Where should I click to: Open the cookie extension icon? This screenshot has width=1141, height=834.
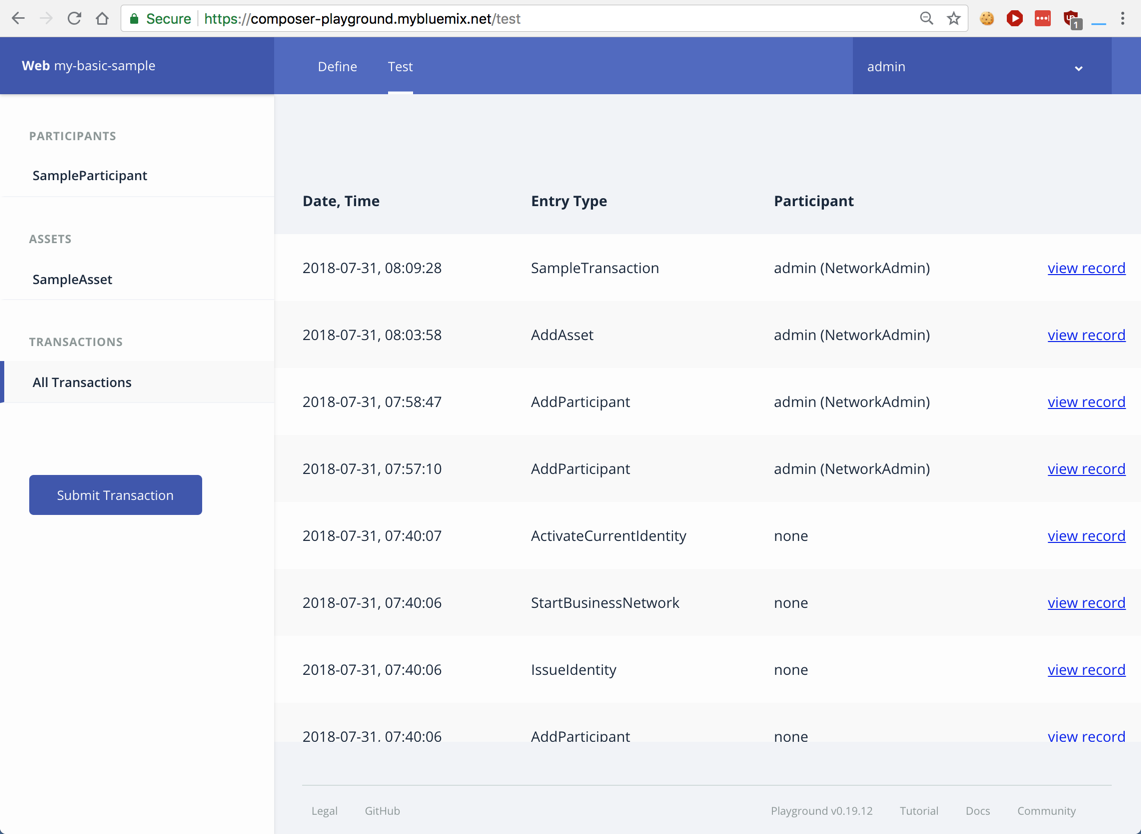click(987, 18)
